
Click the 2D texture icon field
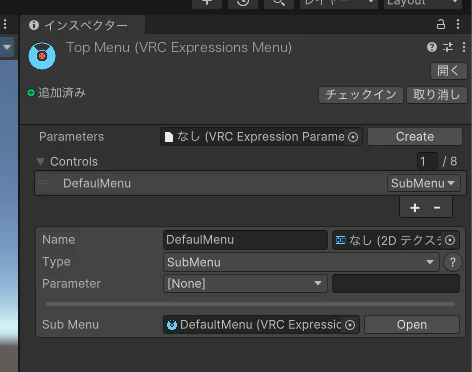396,240
